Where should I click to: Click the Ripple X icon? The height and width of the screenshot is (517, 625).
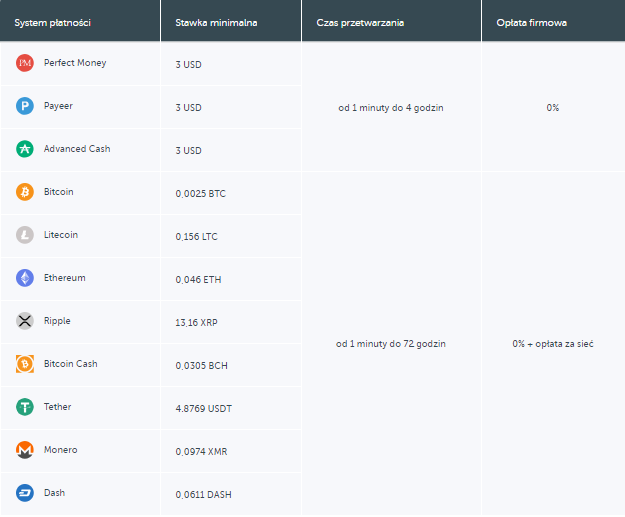(25, 321)
